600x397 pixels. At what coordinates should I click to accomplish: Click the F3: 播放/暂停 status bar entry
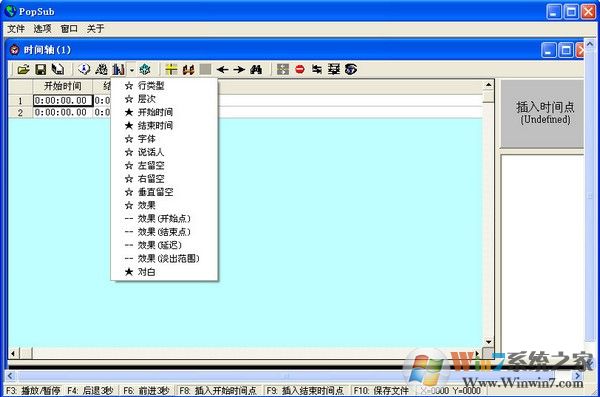click(33, 390)
